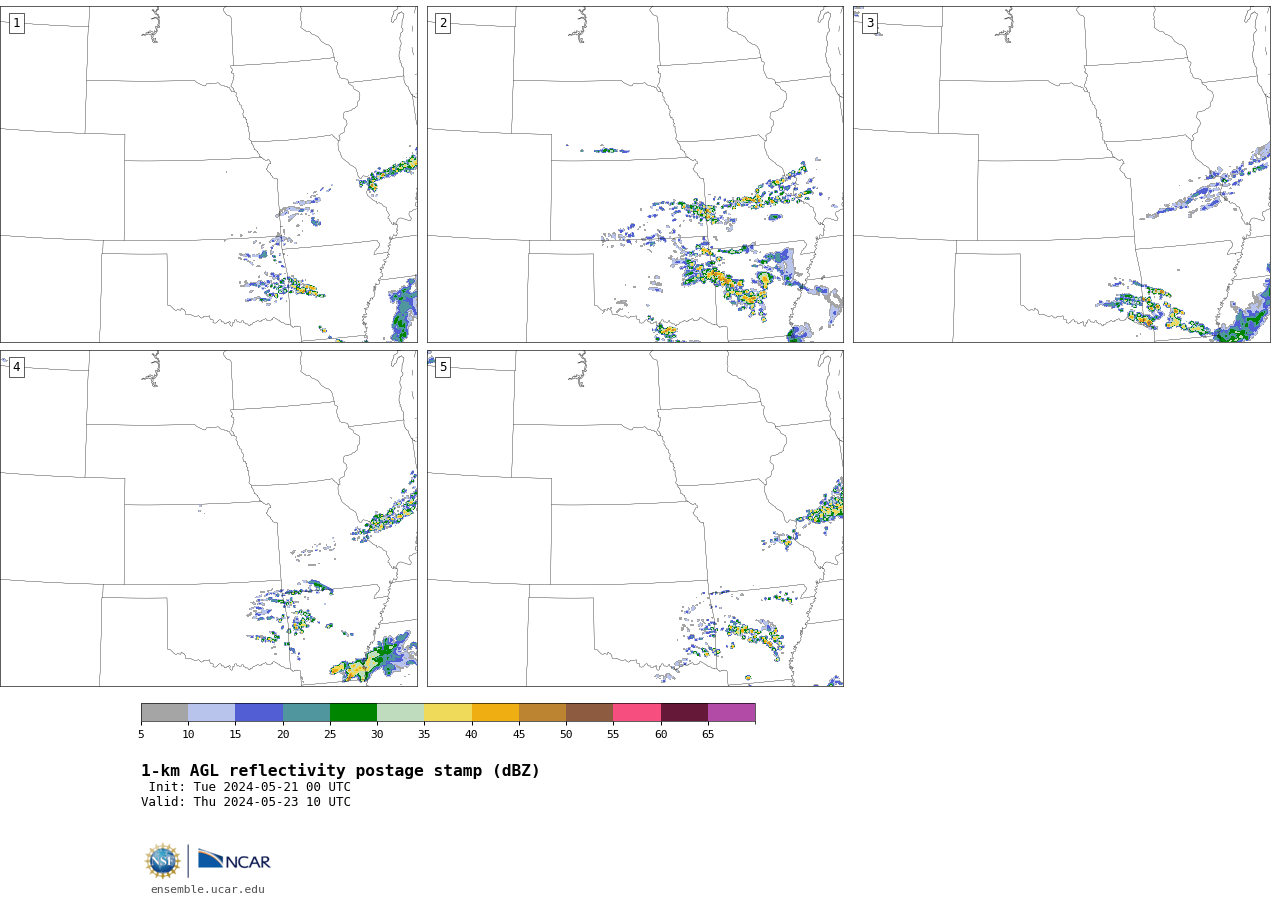The image size is (1280, 901).
Task: Click the gray 5-10 dBZ swatch
Action: coord(164,713)
